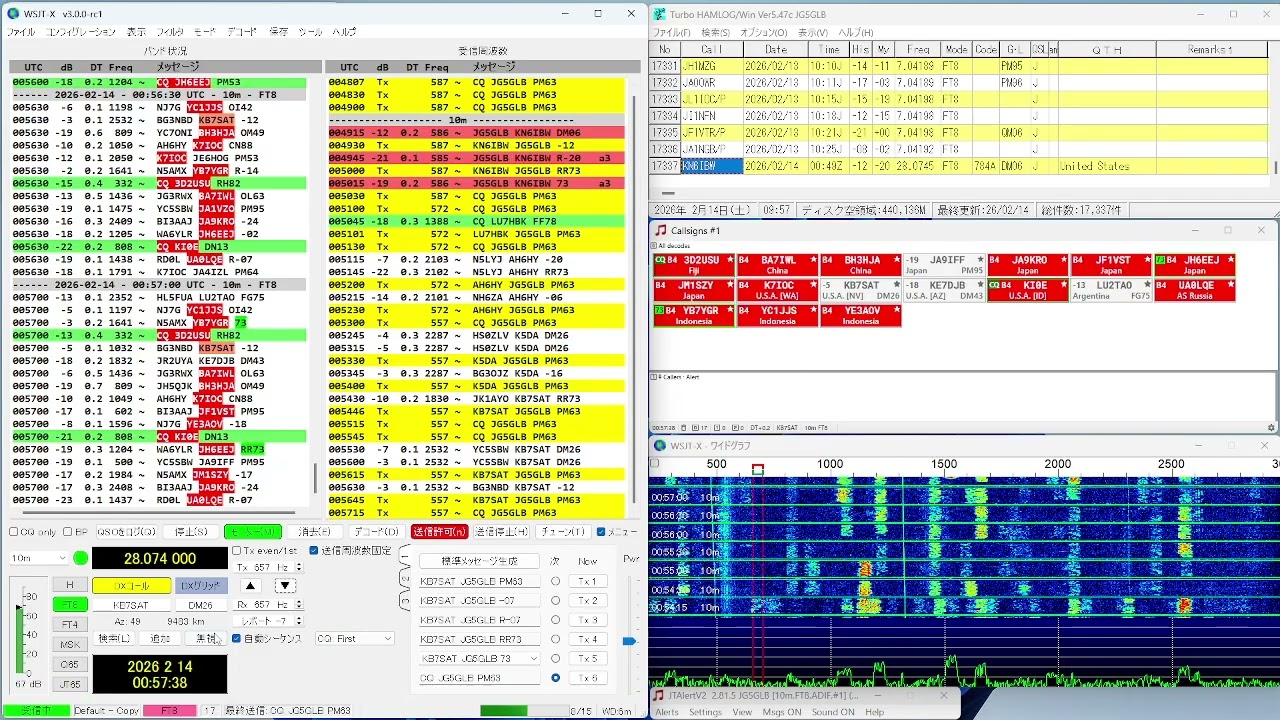This screenshot has width=1280, height=720.
Task: Open the 10m band dropdown
Action: coord(39,558)
